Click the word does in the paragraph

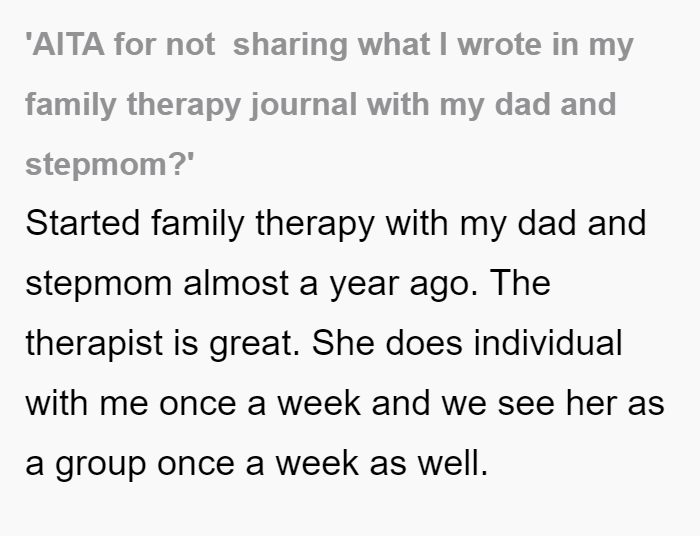[x=424, y=343]
